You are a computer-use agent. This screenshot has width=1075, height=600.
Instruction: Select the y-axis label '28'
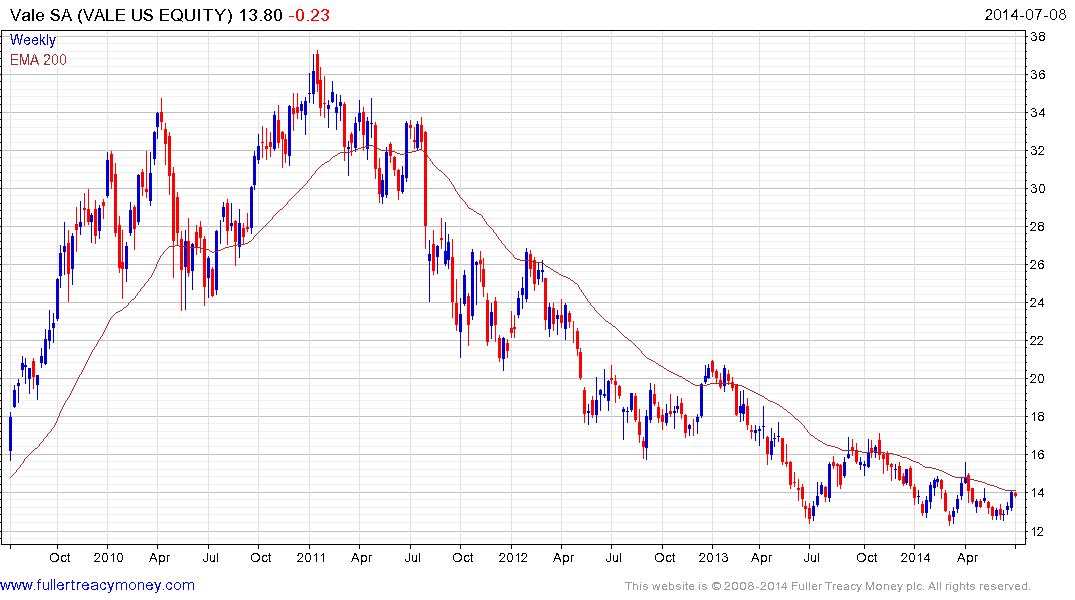(x=1038, y=227)
